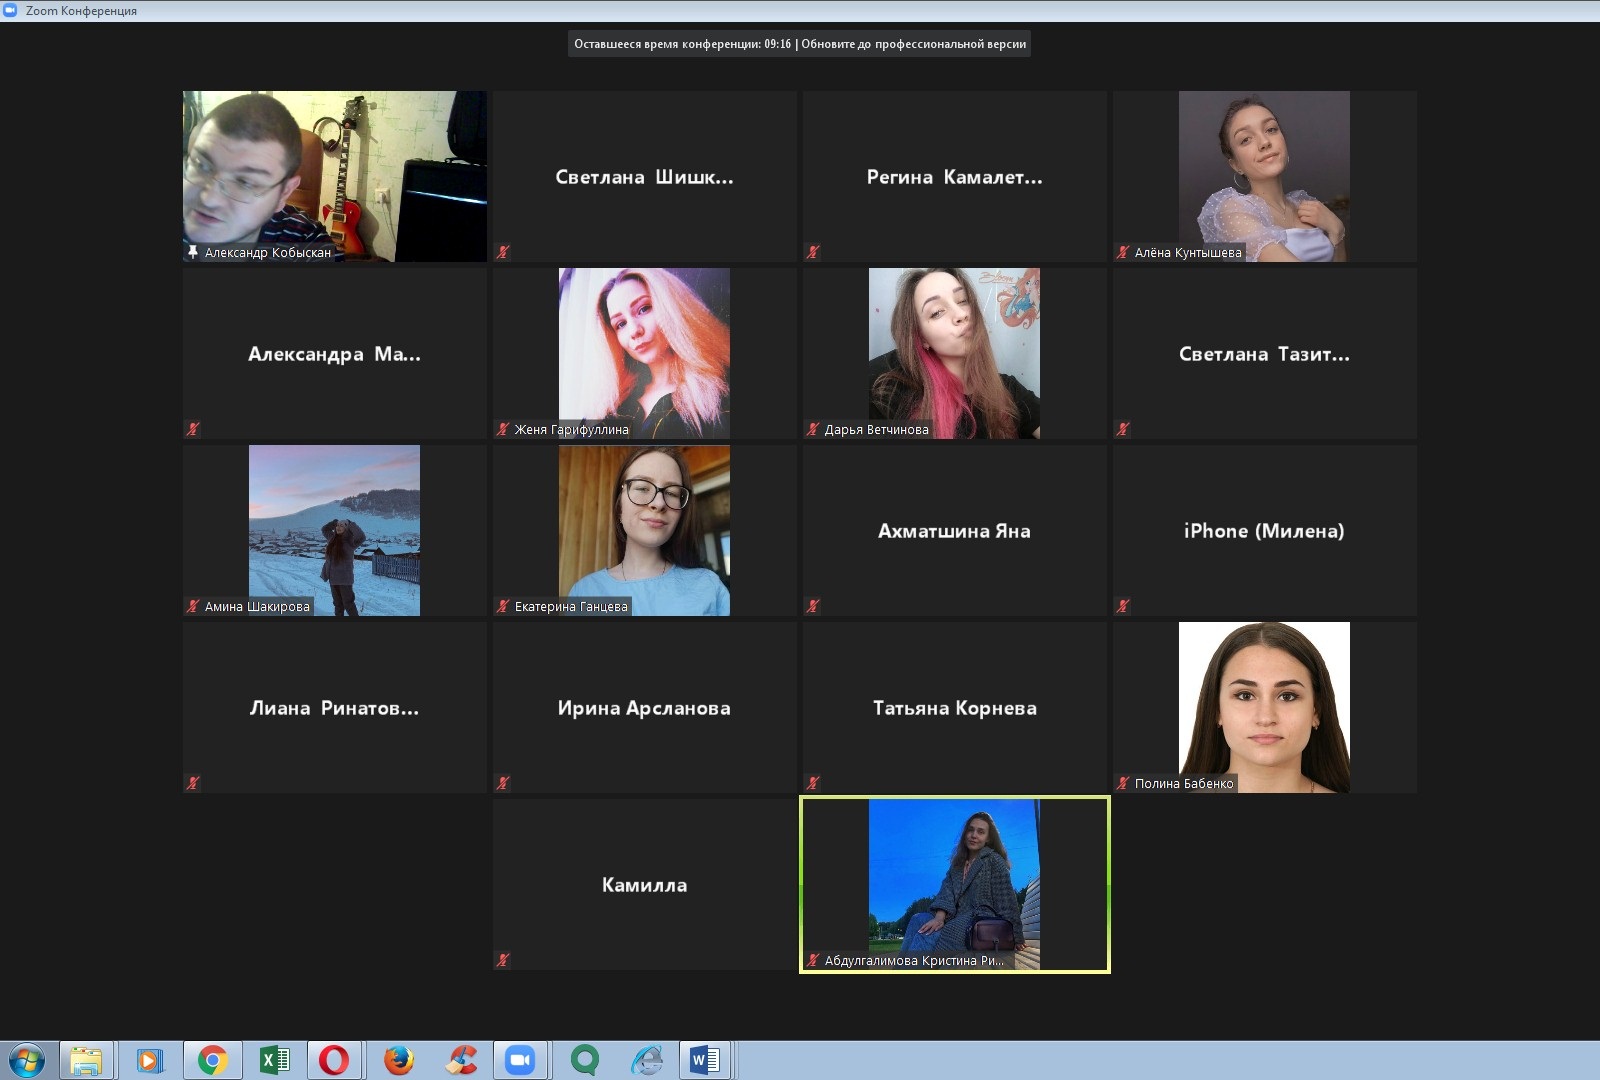Click muted mic icon on Камилла's tile
1600x1080 pixels.
pos(503,960)
